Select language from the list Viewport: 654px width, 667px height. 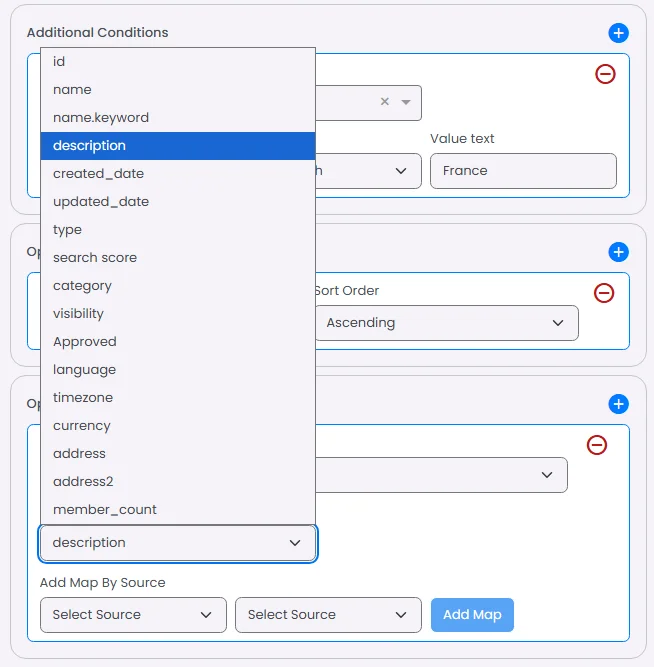point(178,370)
